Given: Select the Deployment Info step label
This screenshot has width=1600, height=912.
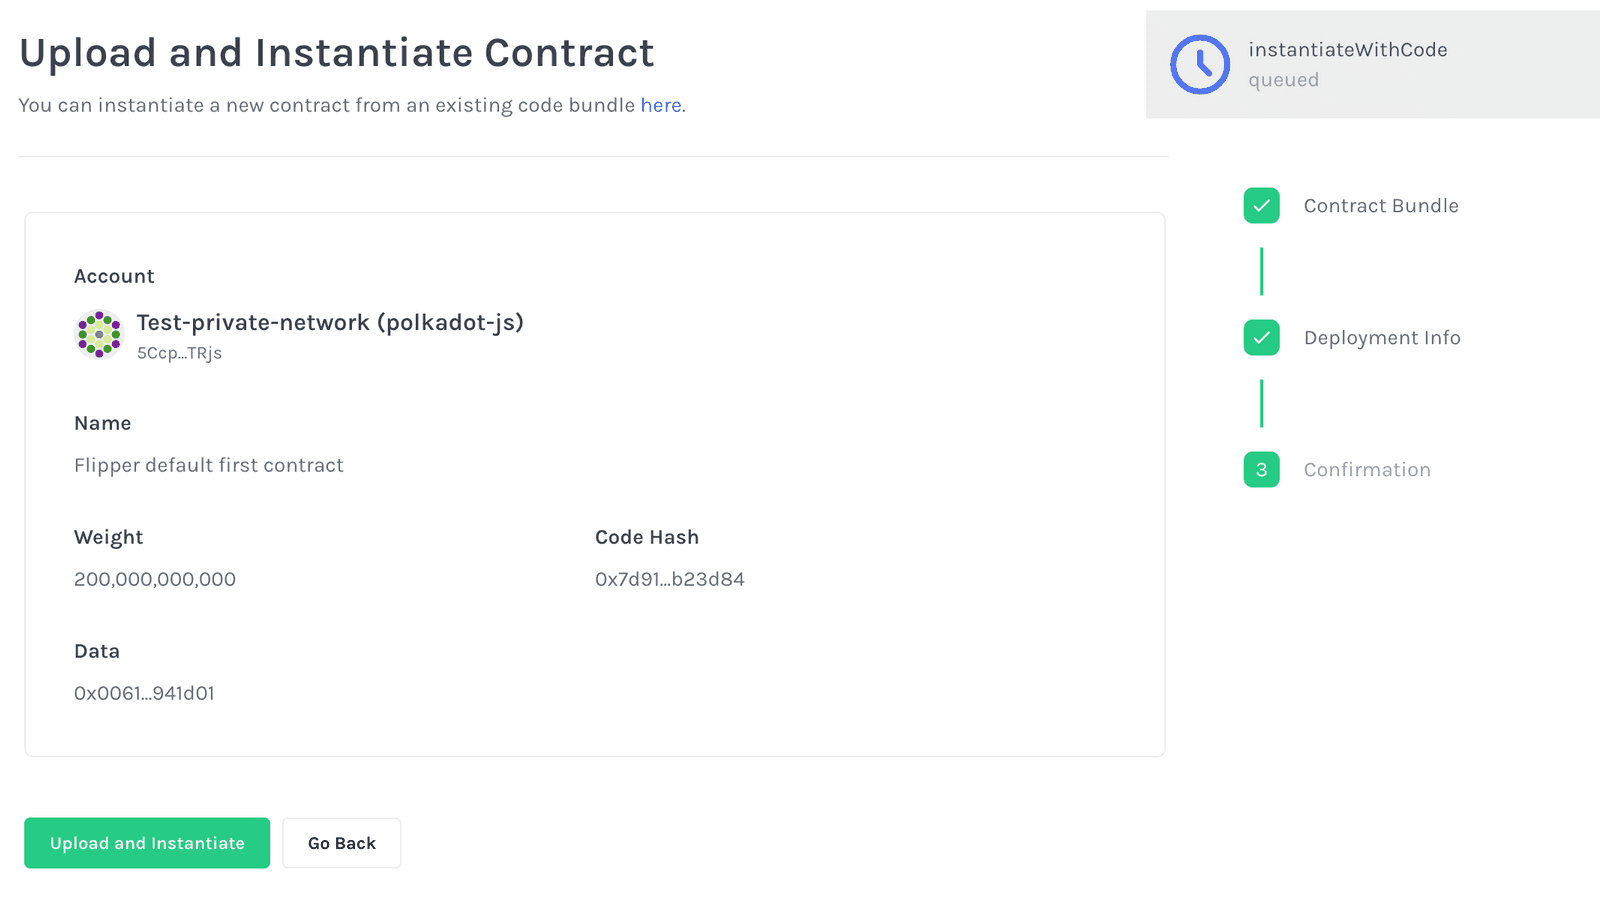Looking at the screenshot, I should point(1381,337).
